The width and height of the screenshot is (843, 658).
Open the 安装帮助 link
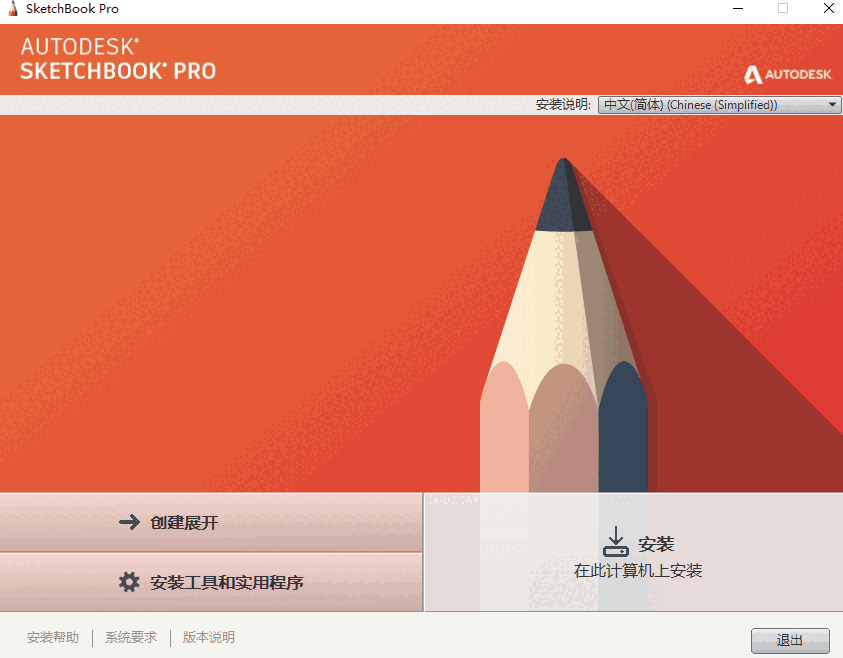pyautogui.click(x=53, y=638)
